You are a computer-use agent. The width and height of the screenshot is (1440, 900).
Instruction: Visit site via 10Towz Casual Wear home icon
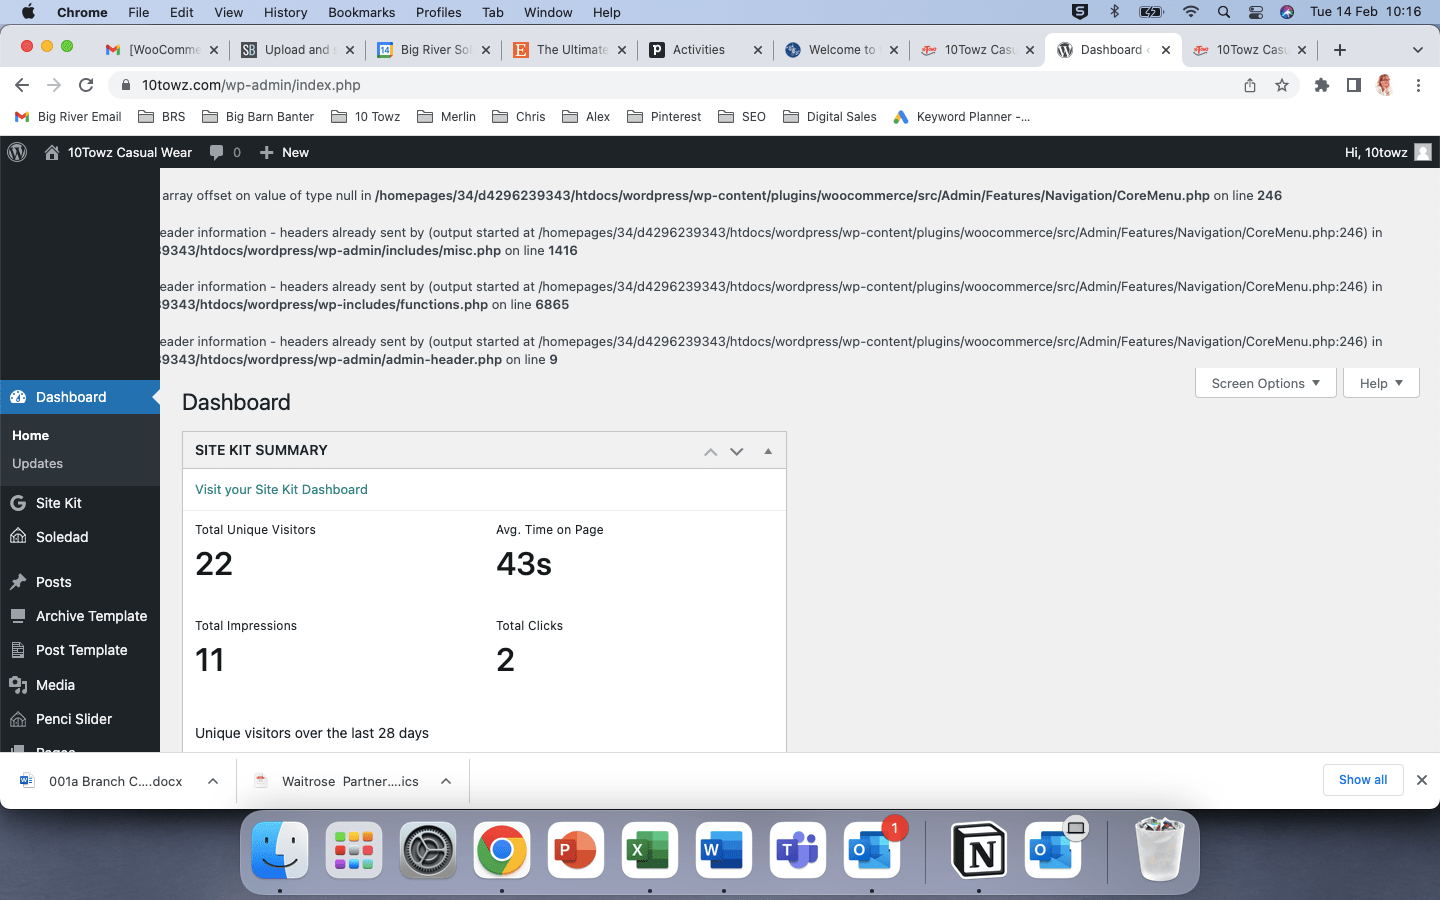[52, 152]
